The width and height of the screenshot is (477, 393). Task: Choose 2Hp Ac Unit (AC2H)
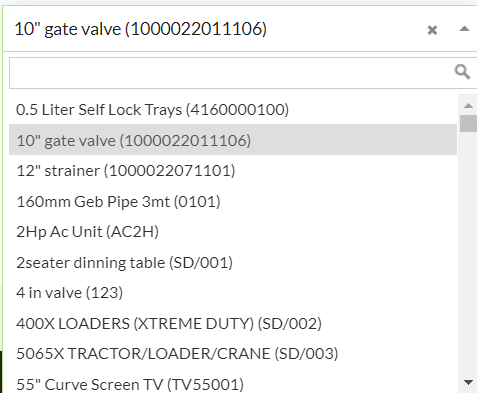233,232
